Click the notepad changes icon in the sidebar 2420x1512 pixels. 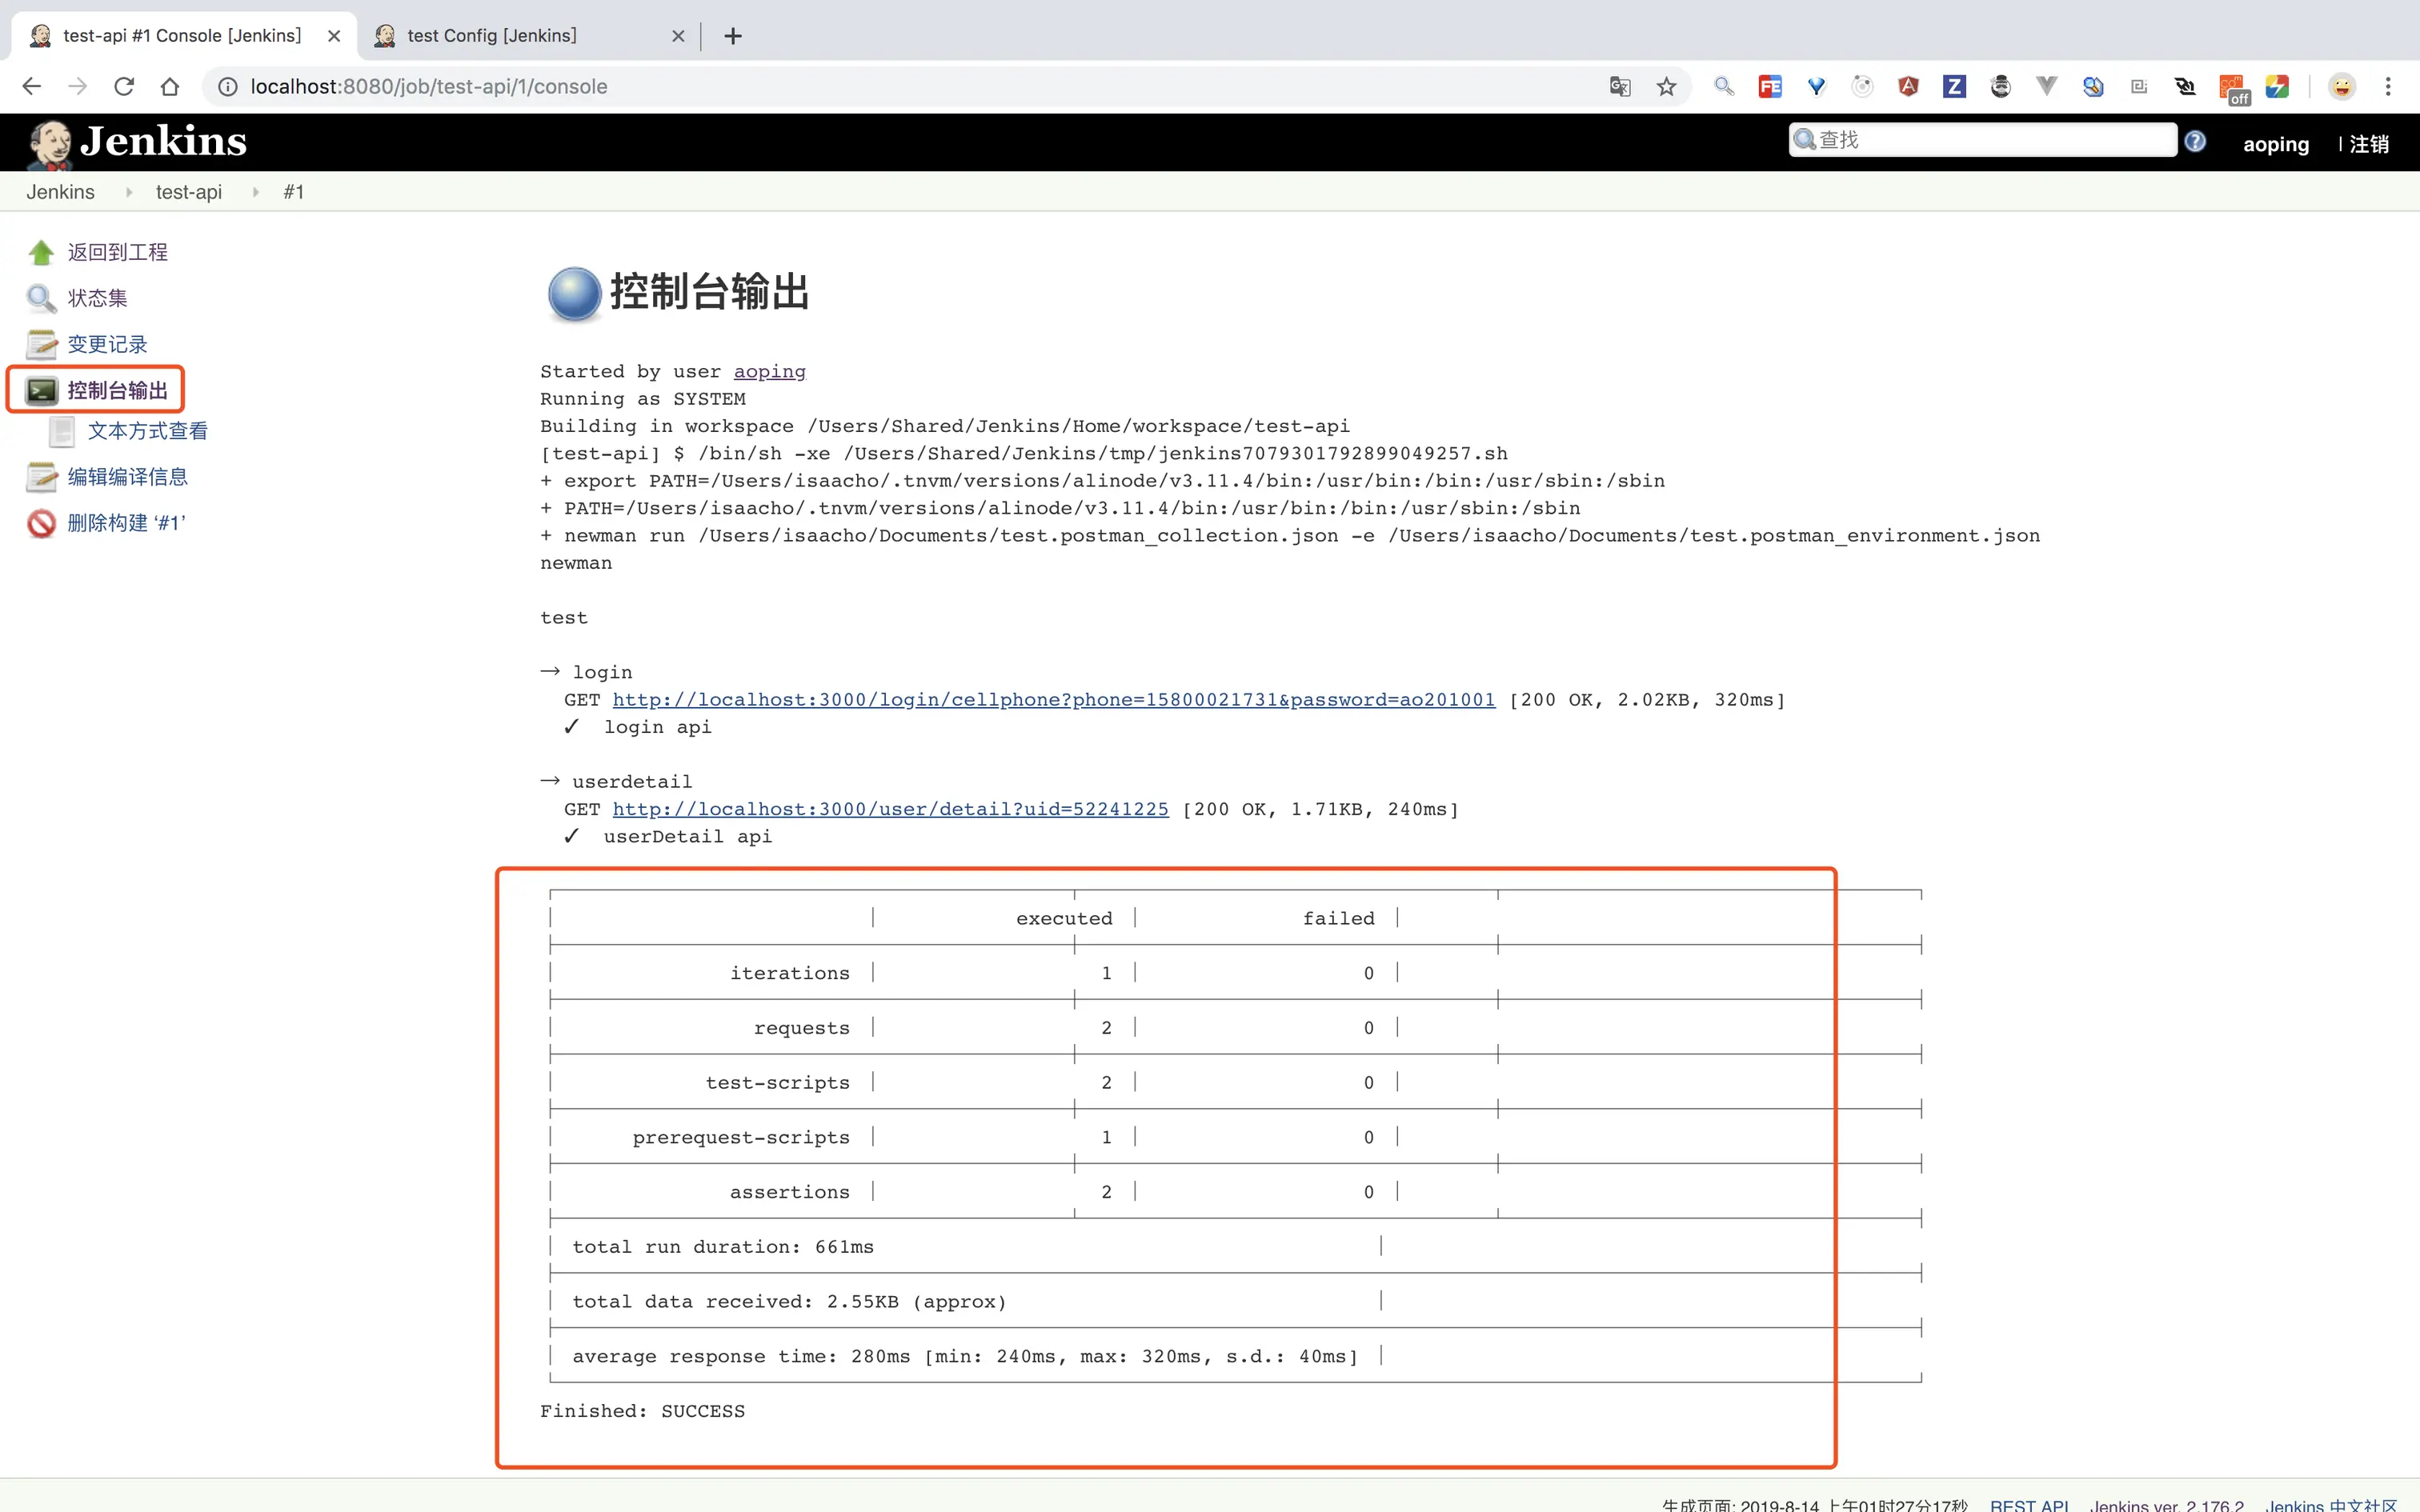point(41,344)
